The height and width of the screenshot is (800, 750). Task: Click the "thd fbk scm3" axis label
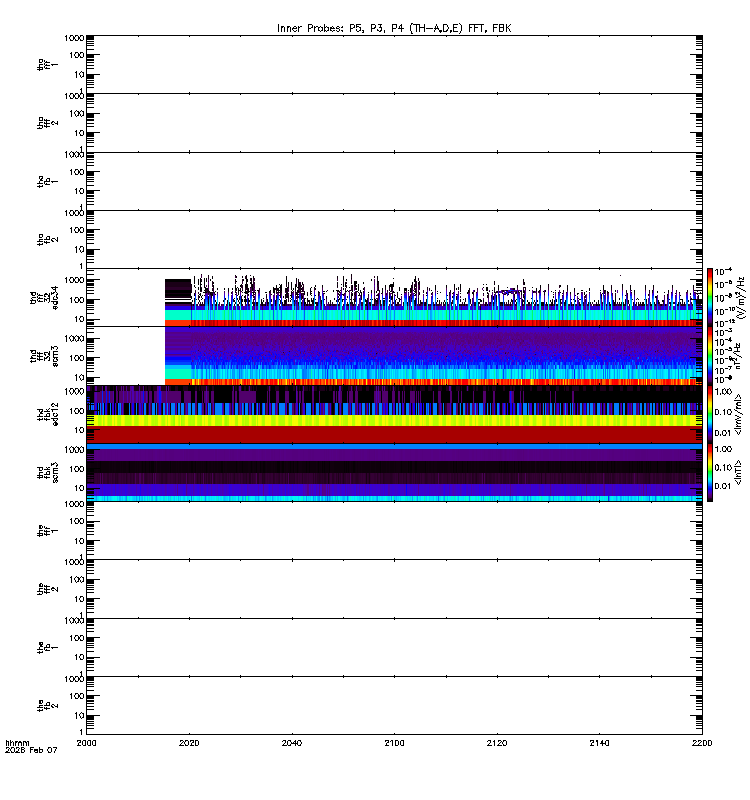point(48,472)
